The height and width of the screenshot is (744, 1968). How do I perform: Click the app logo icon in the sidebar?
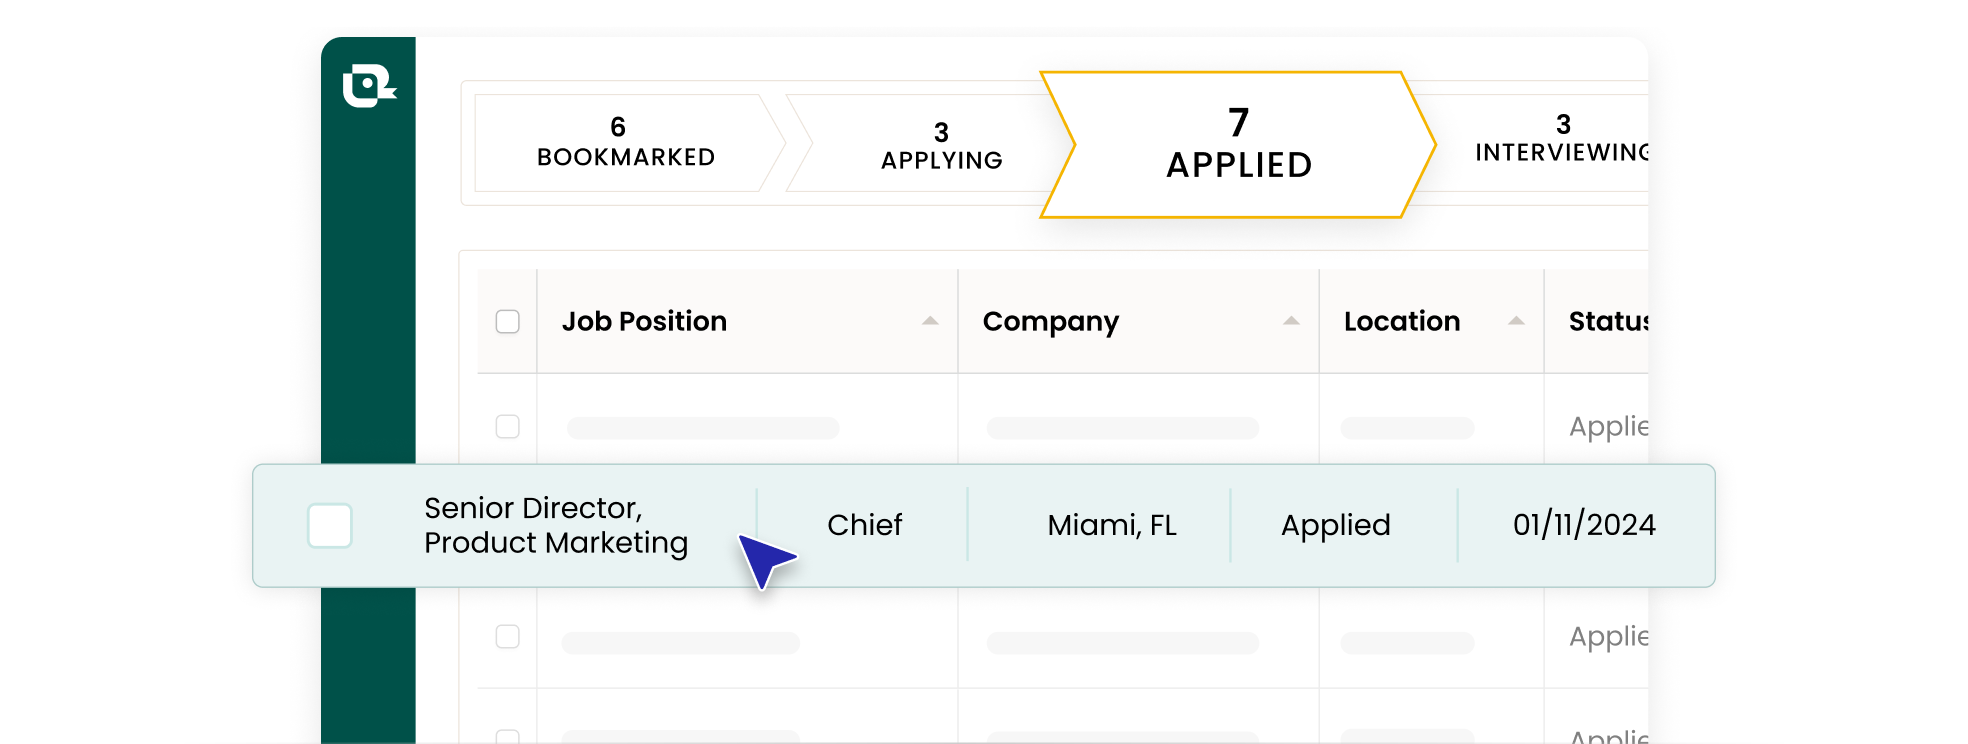(x=369, y=86)
